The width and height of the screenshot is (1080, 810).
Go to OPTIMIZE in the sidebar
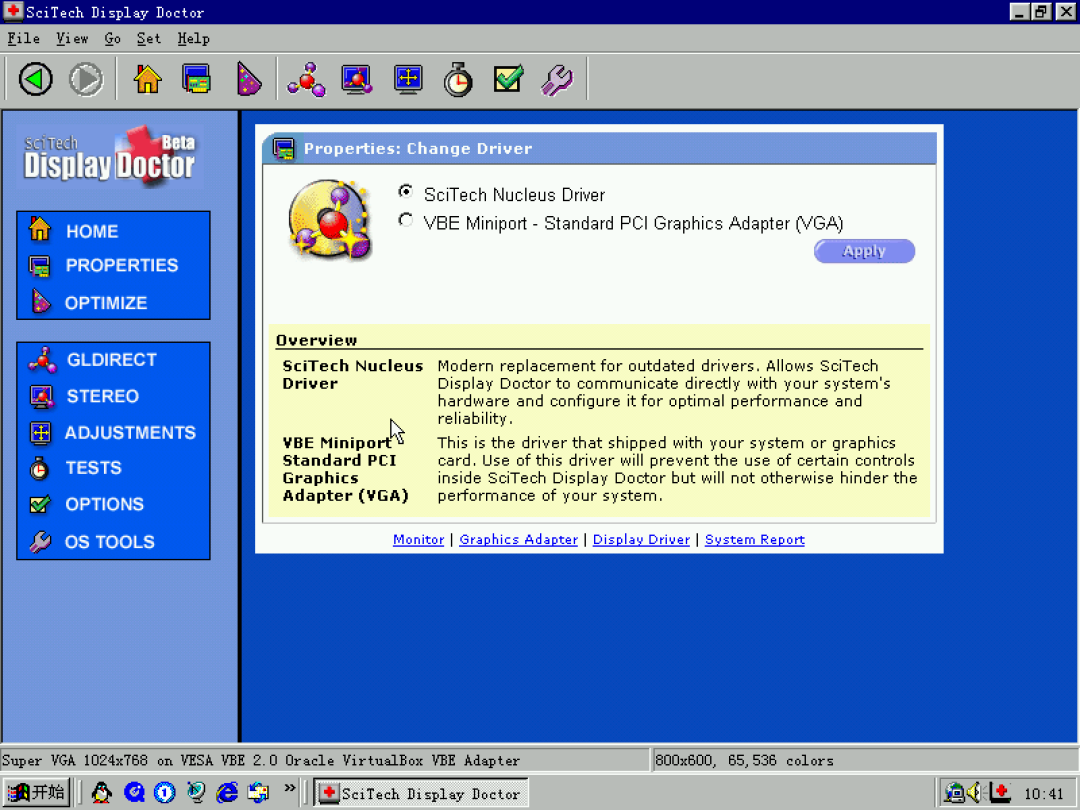(x=105, y=302)
